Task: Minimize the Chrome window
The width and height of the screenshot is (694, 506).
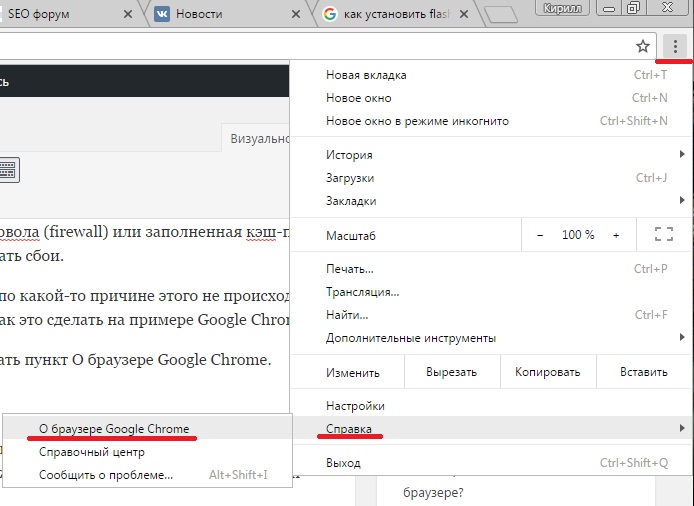Action: pos(609,8)
